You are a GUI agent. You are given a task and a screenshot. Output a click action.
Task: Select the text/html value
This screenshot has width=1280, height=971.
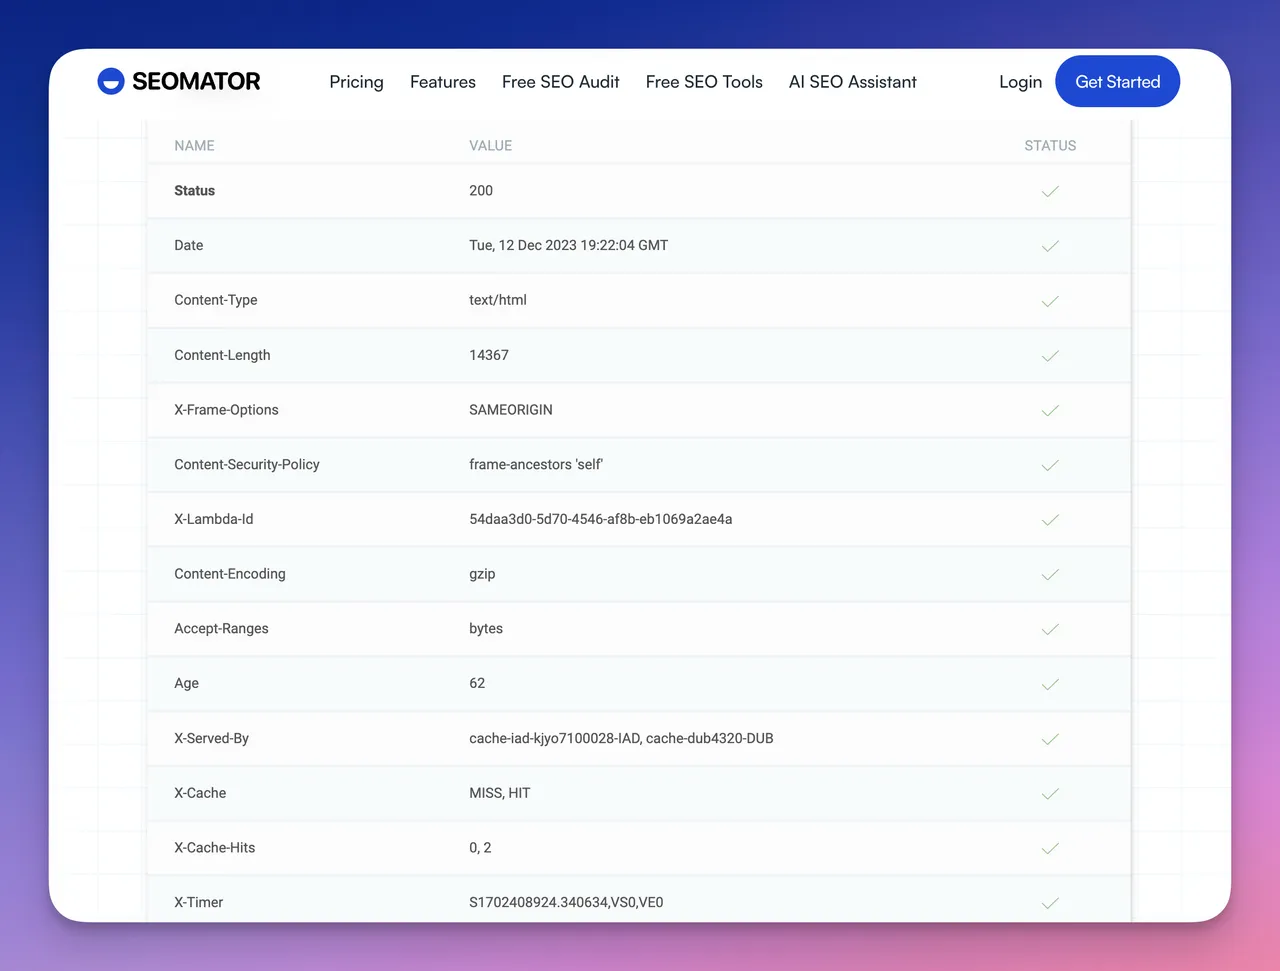coord(498,300)
